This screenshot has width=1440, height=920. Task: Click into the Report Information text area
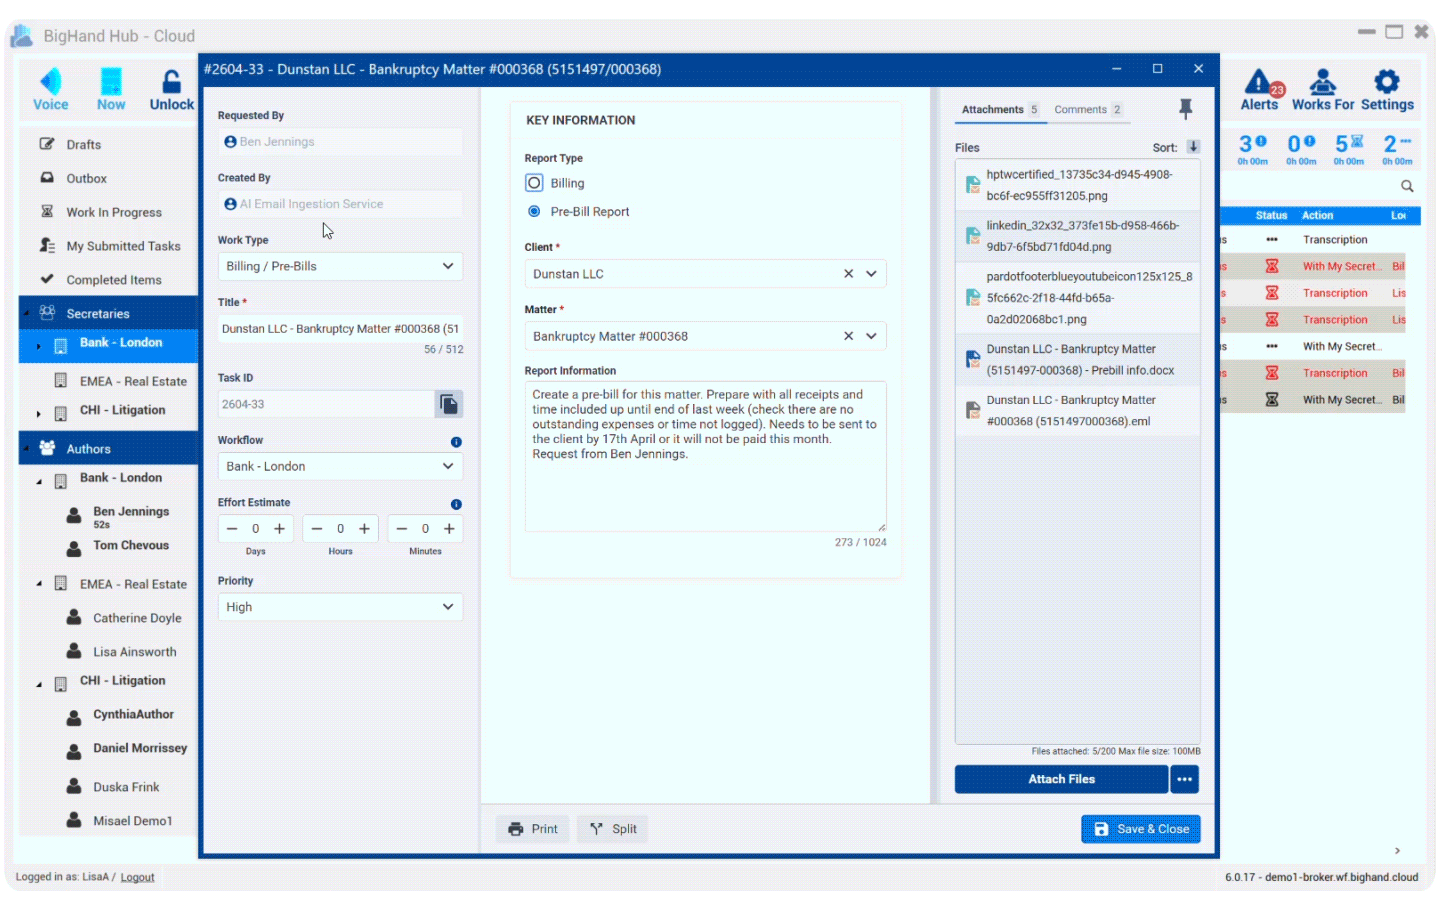[705, 456]
